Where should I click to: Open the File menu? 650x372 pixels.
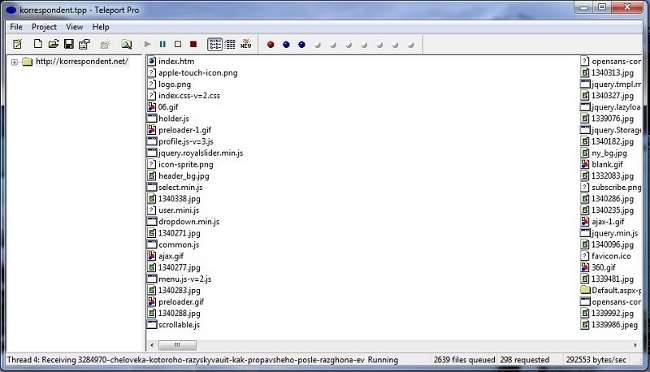click(x=16, y=27)
